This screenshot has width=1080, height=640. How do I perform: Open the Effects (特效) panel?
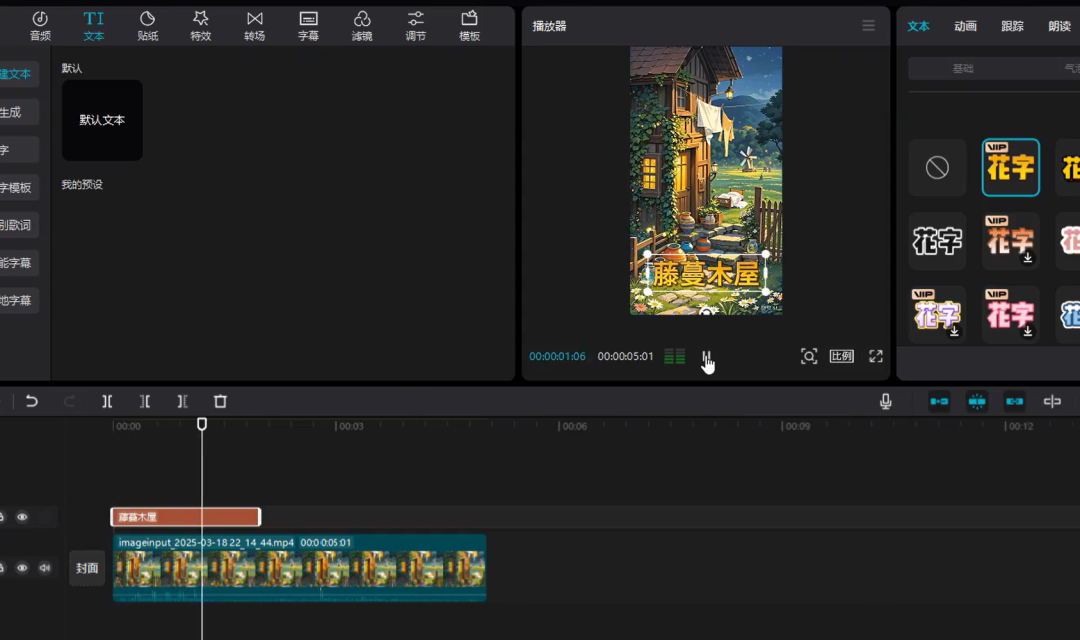click(200, 26)
